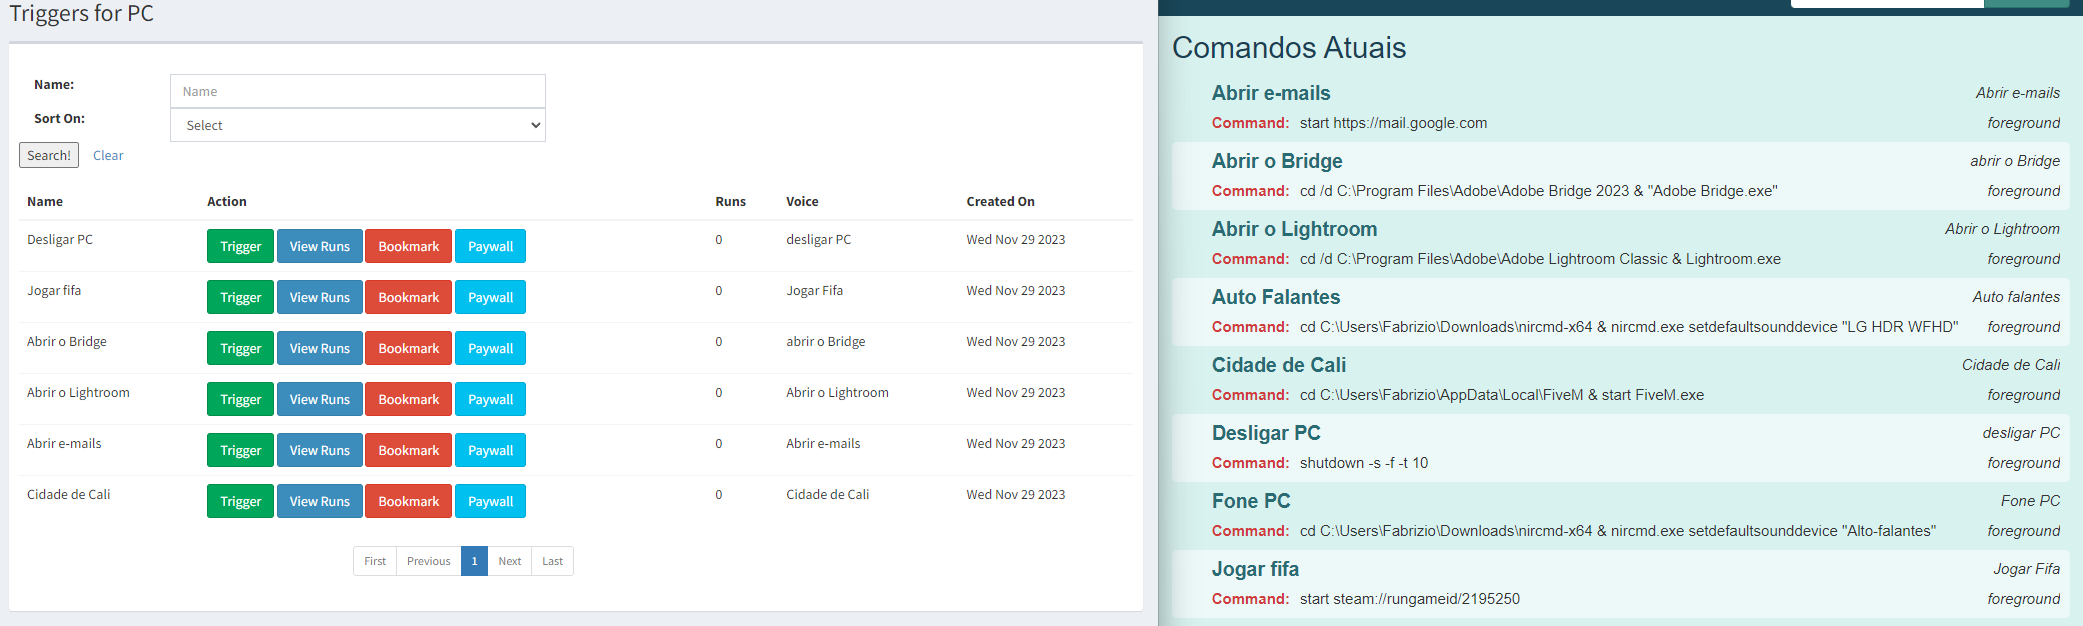Viewport: 2083px width, 626px height.
Task: Trigger the Abrir e-mails command
Action: 240,450
